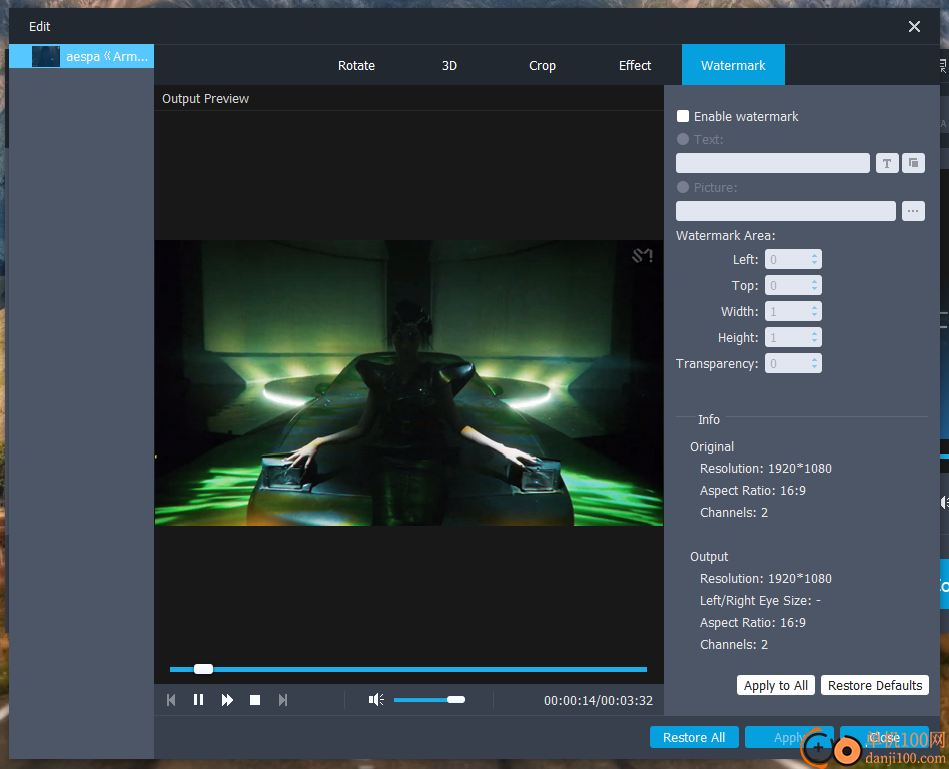Screen dimensions: 949x769
Task: Increase the Left value stepper
Action: pyautogui.click(x=815, y=255)
